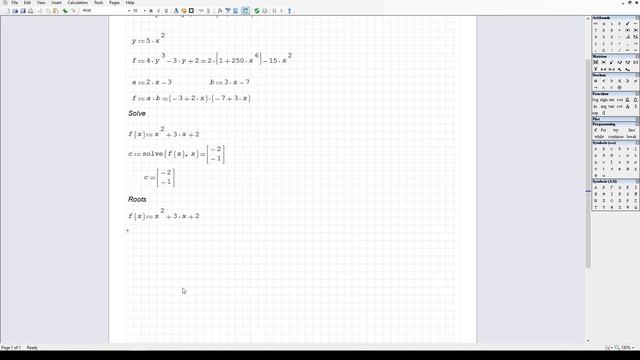Click the less-than operator in Boolean panel

(x=604, y=81)
